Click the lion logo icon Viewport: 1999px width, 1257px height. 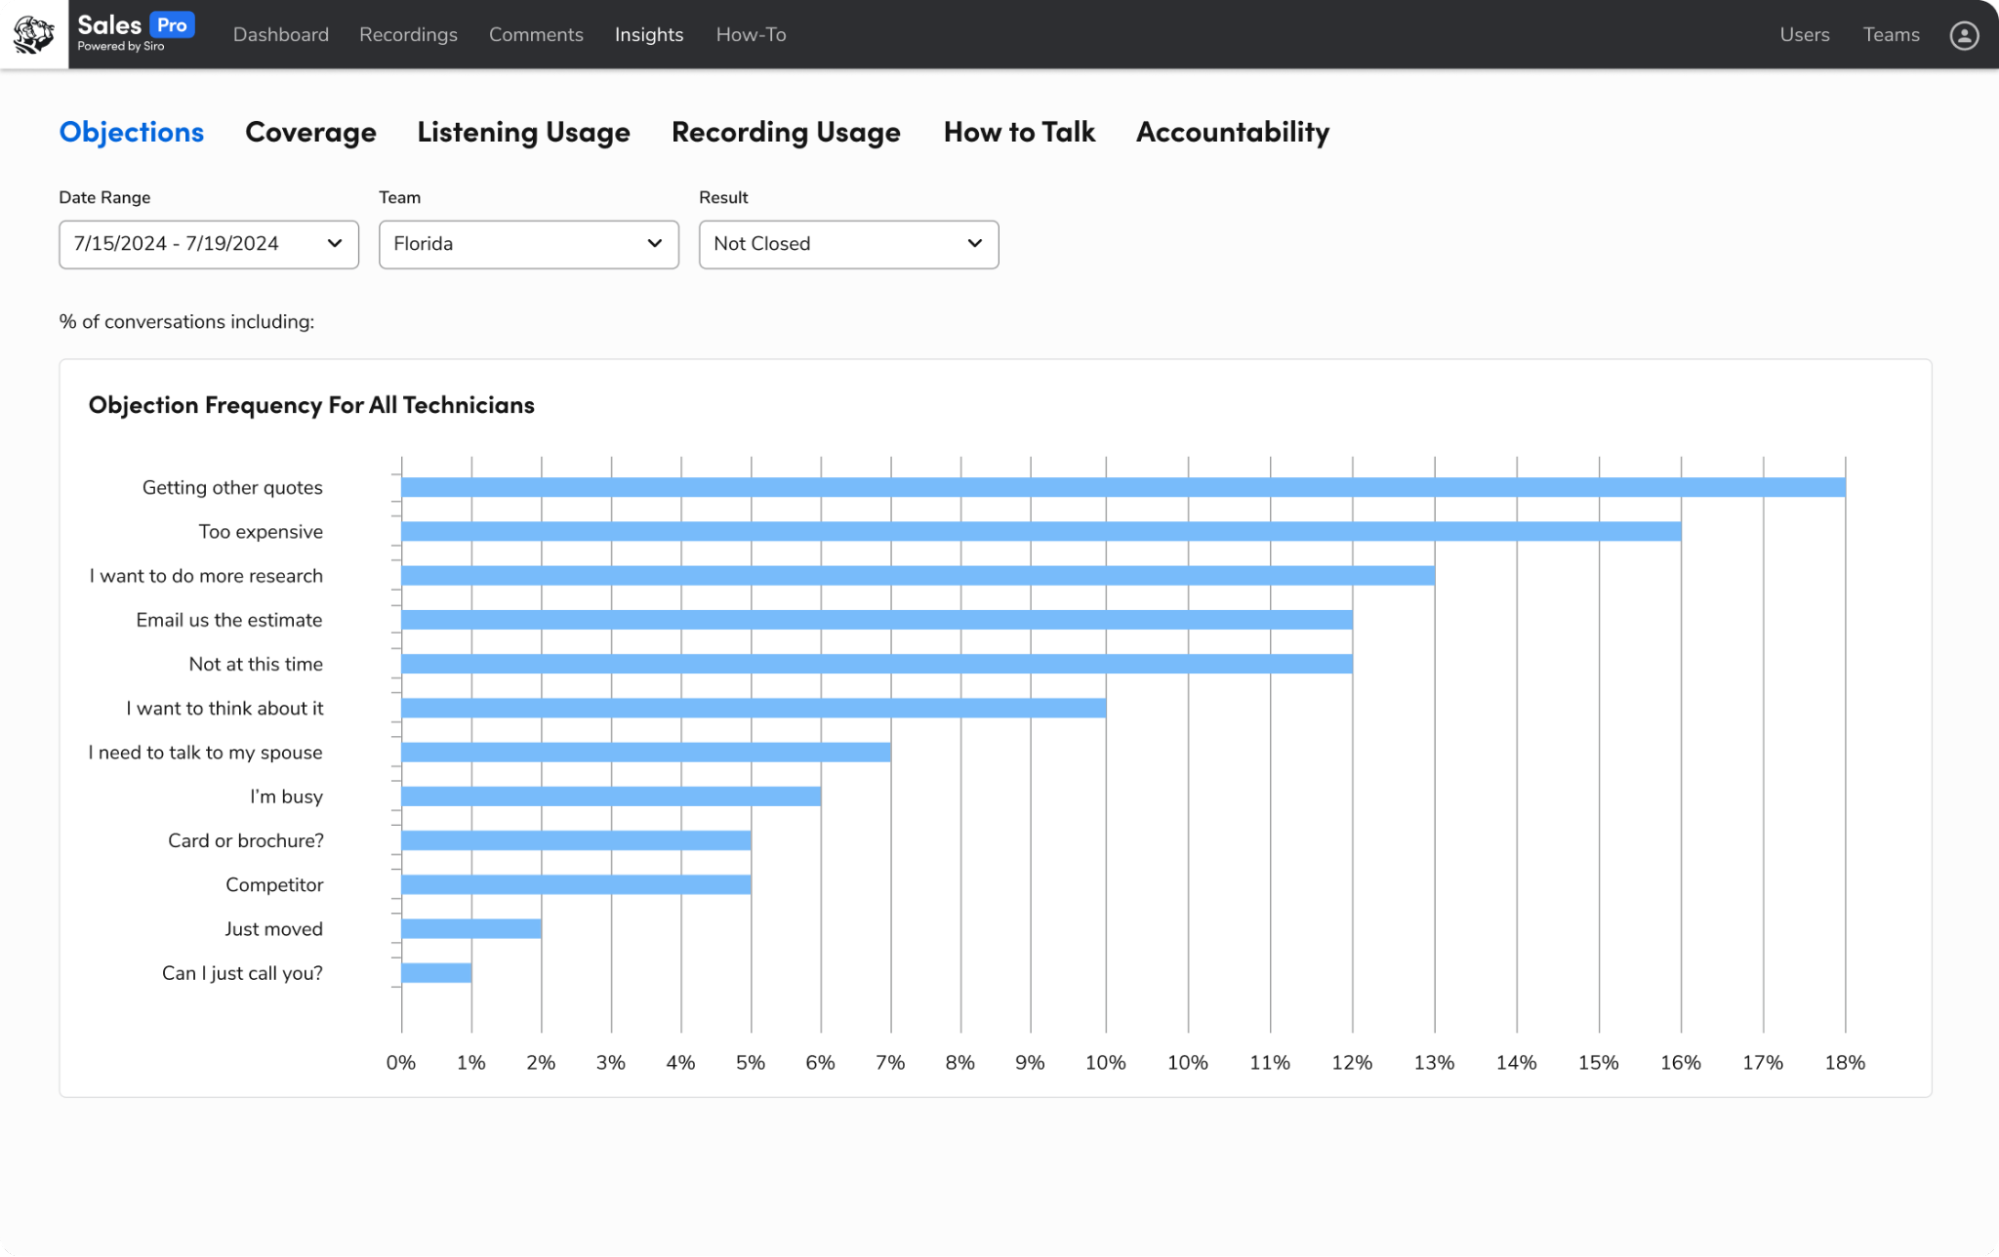point(34,34)
